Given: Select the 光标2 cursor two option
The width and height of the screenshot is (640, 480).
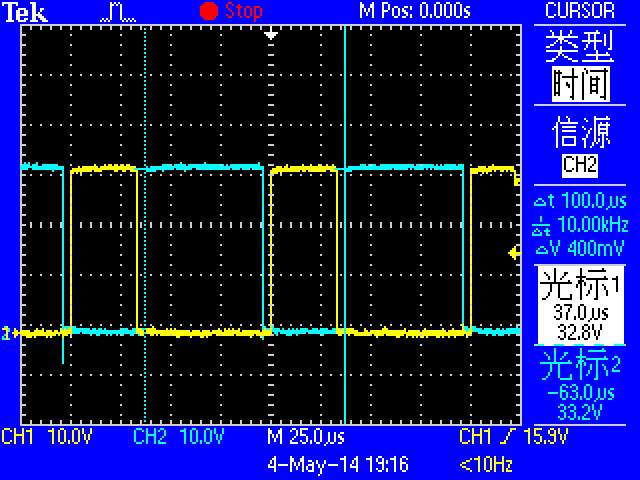Looking at the screenshot, I should click(x=580, y=384).
